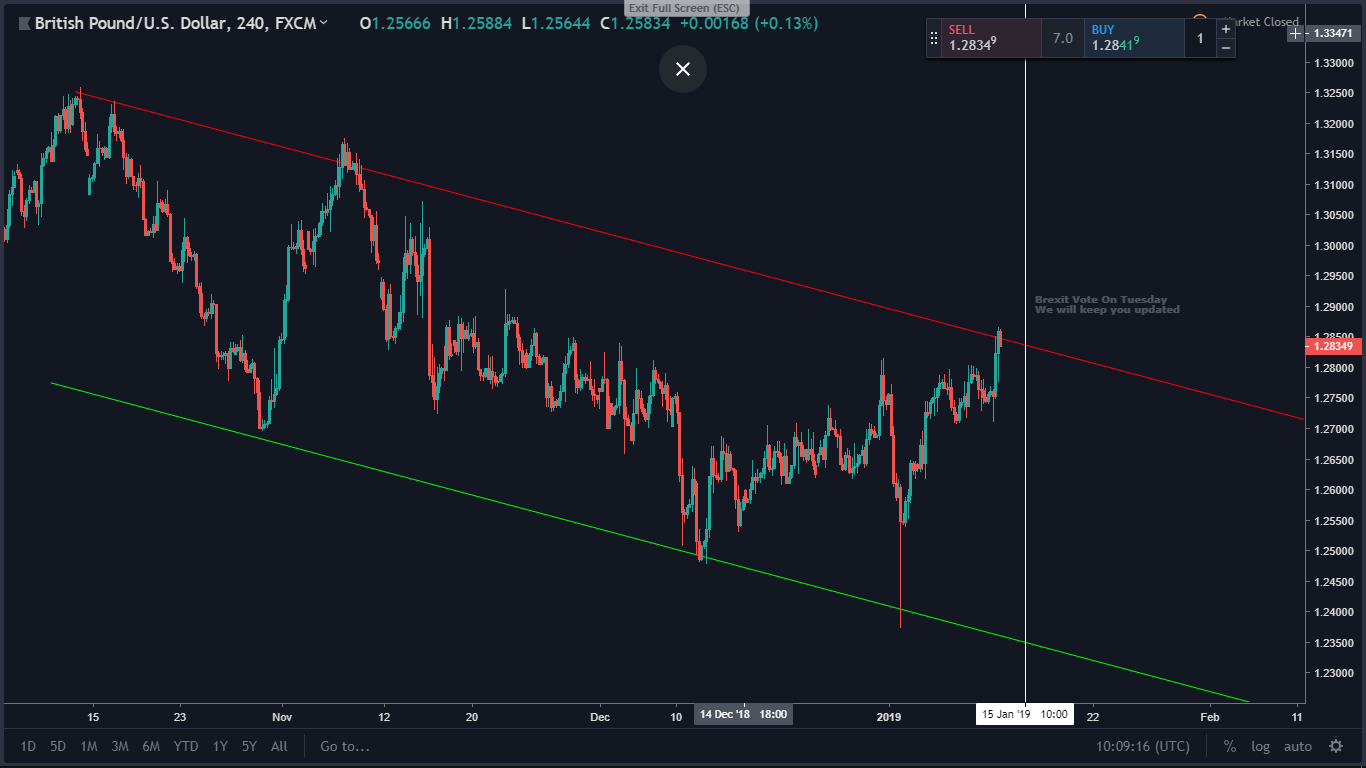
Task: Open chart settings gear icon
Action: coord(1335,746)
